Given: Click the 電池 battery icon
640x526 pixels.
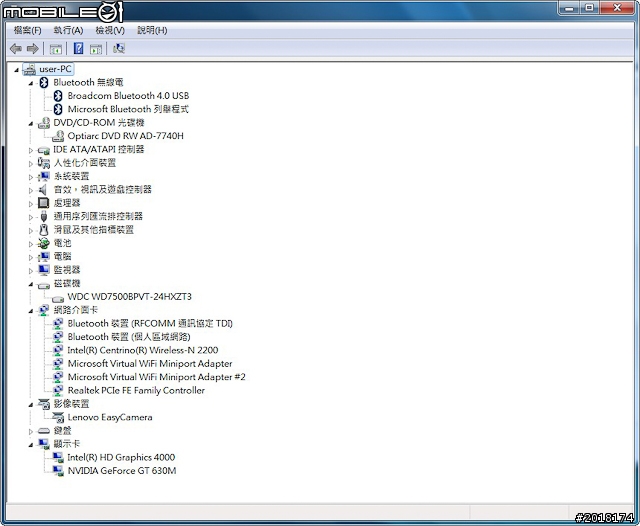Looking at the screenshot, I should coord(43,243).
